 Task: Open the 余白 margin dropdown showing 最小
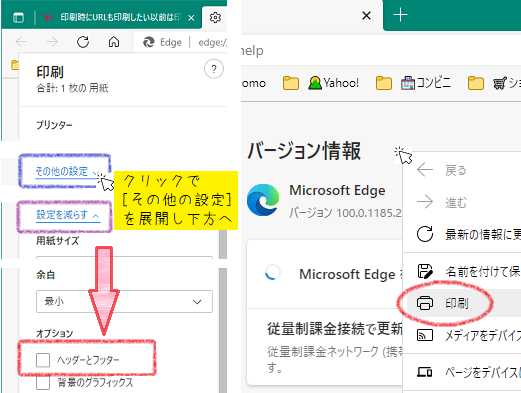click(124, 301)
